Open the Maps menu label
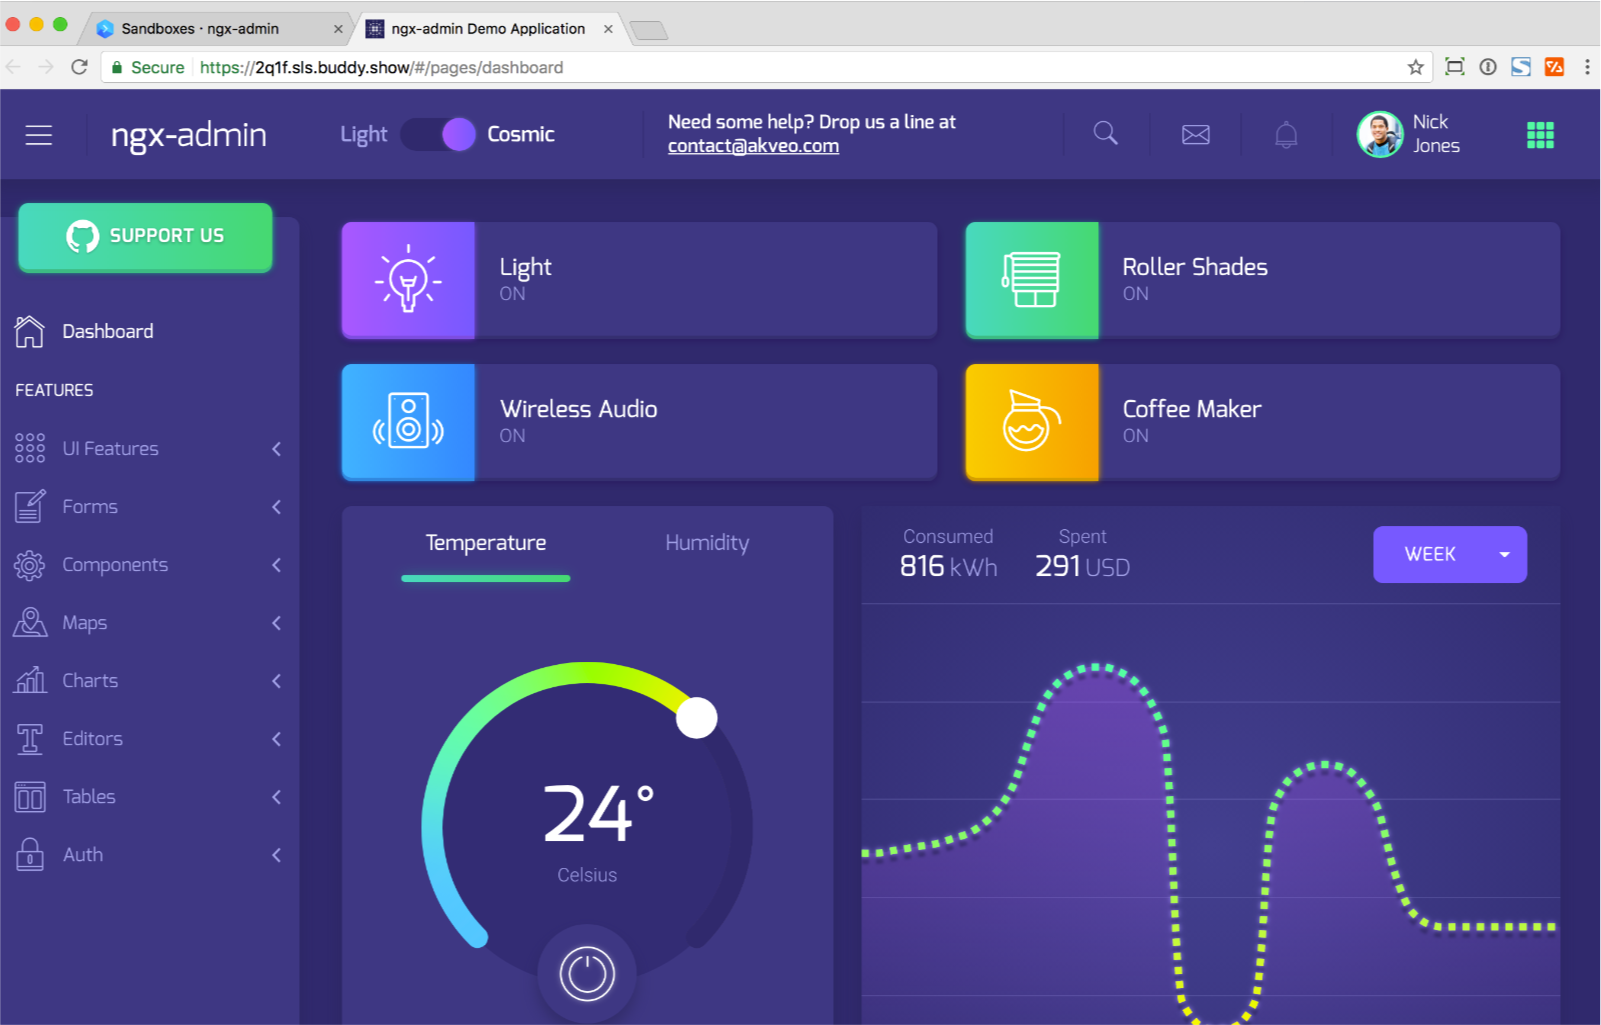The height and width of the screenshot is (1025, 1601). click(84, 623)
